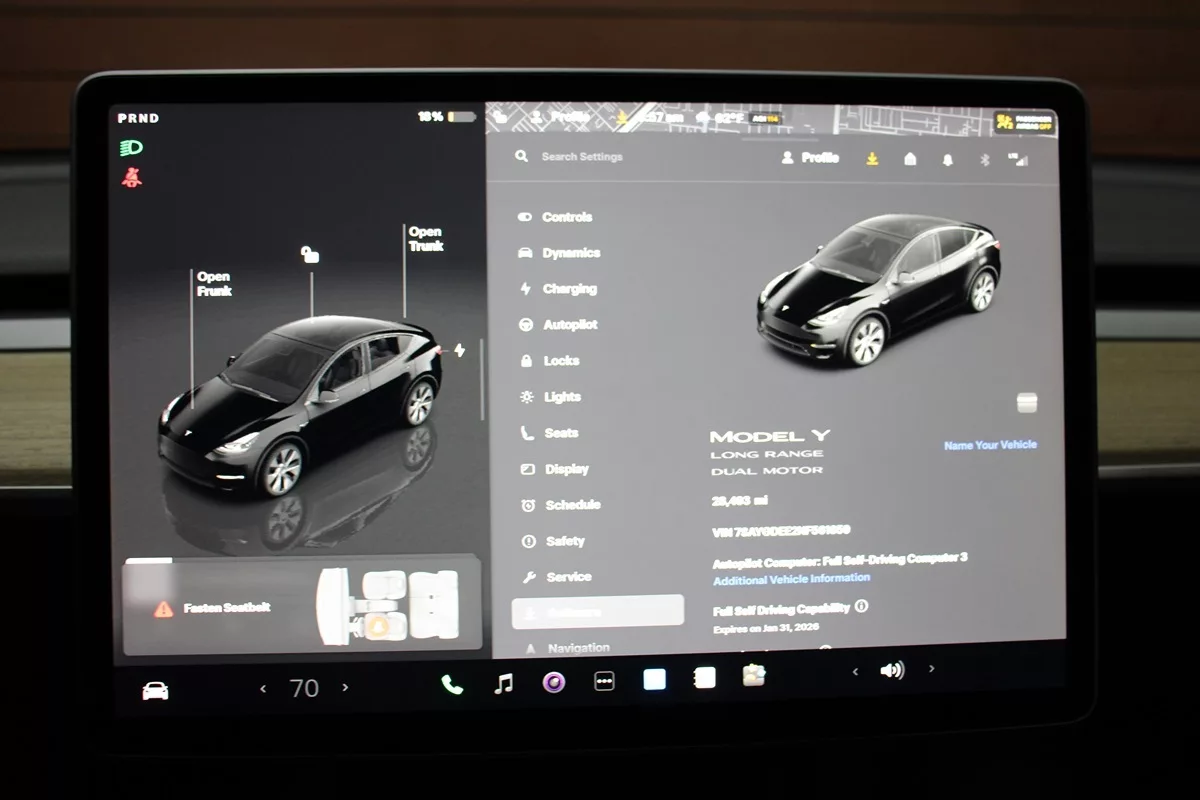Open the Autopilot settings menu
The height and width of the screenshot is (800, 1200).
point(569,325)
